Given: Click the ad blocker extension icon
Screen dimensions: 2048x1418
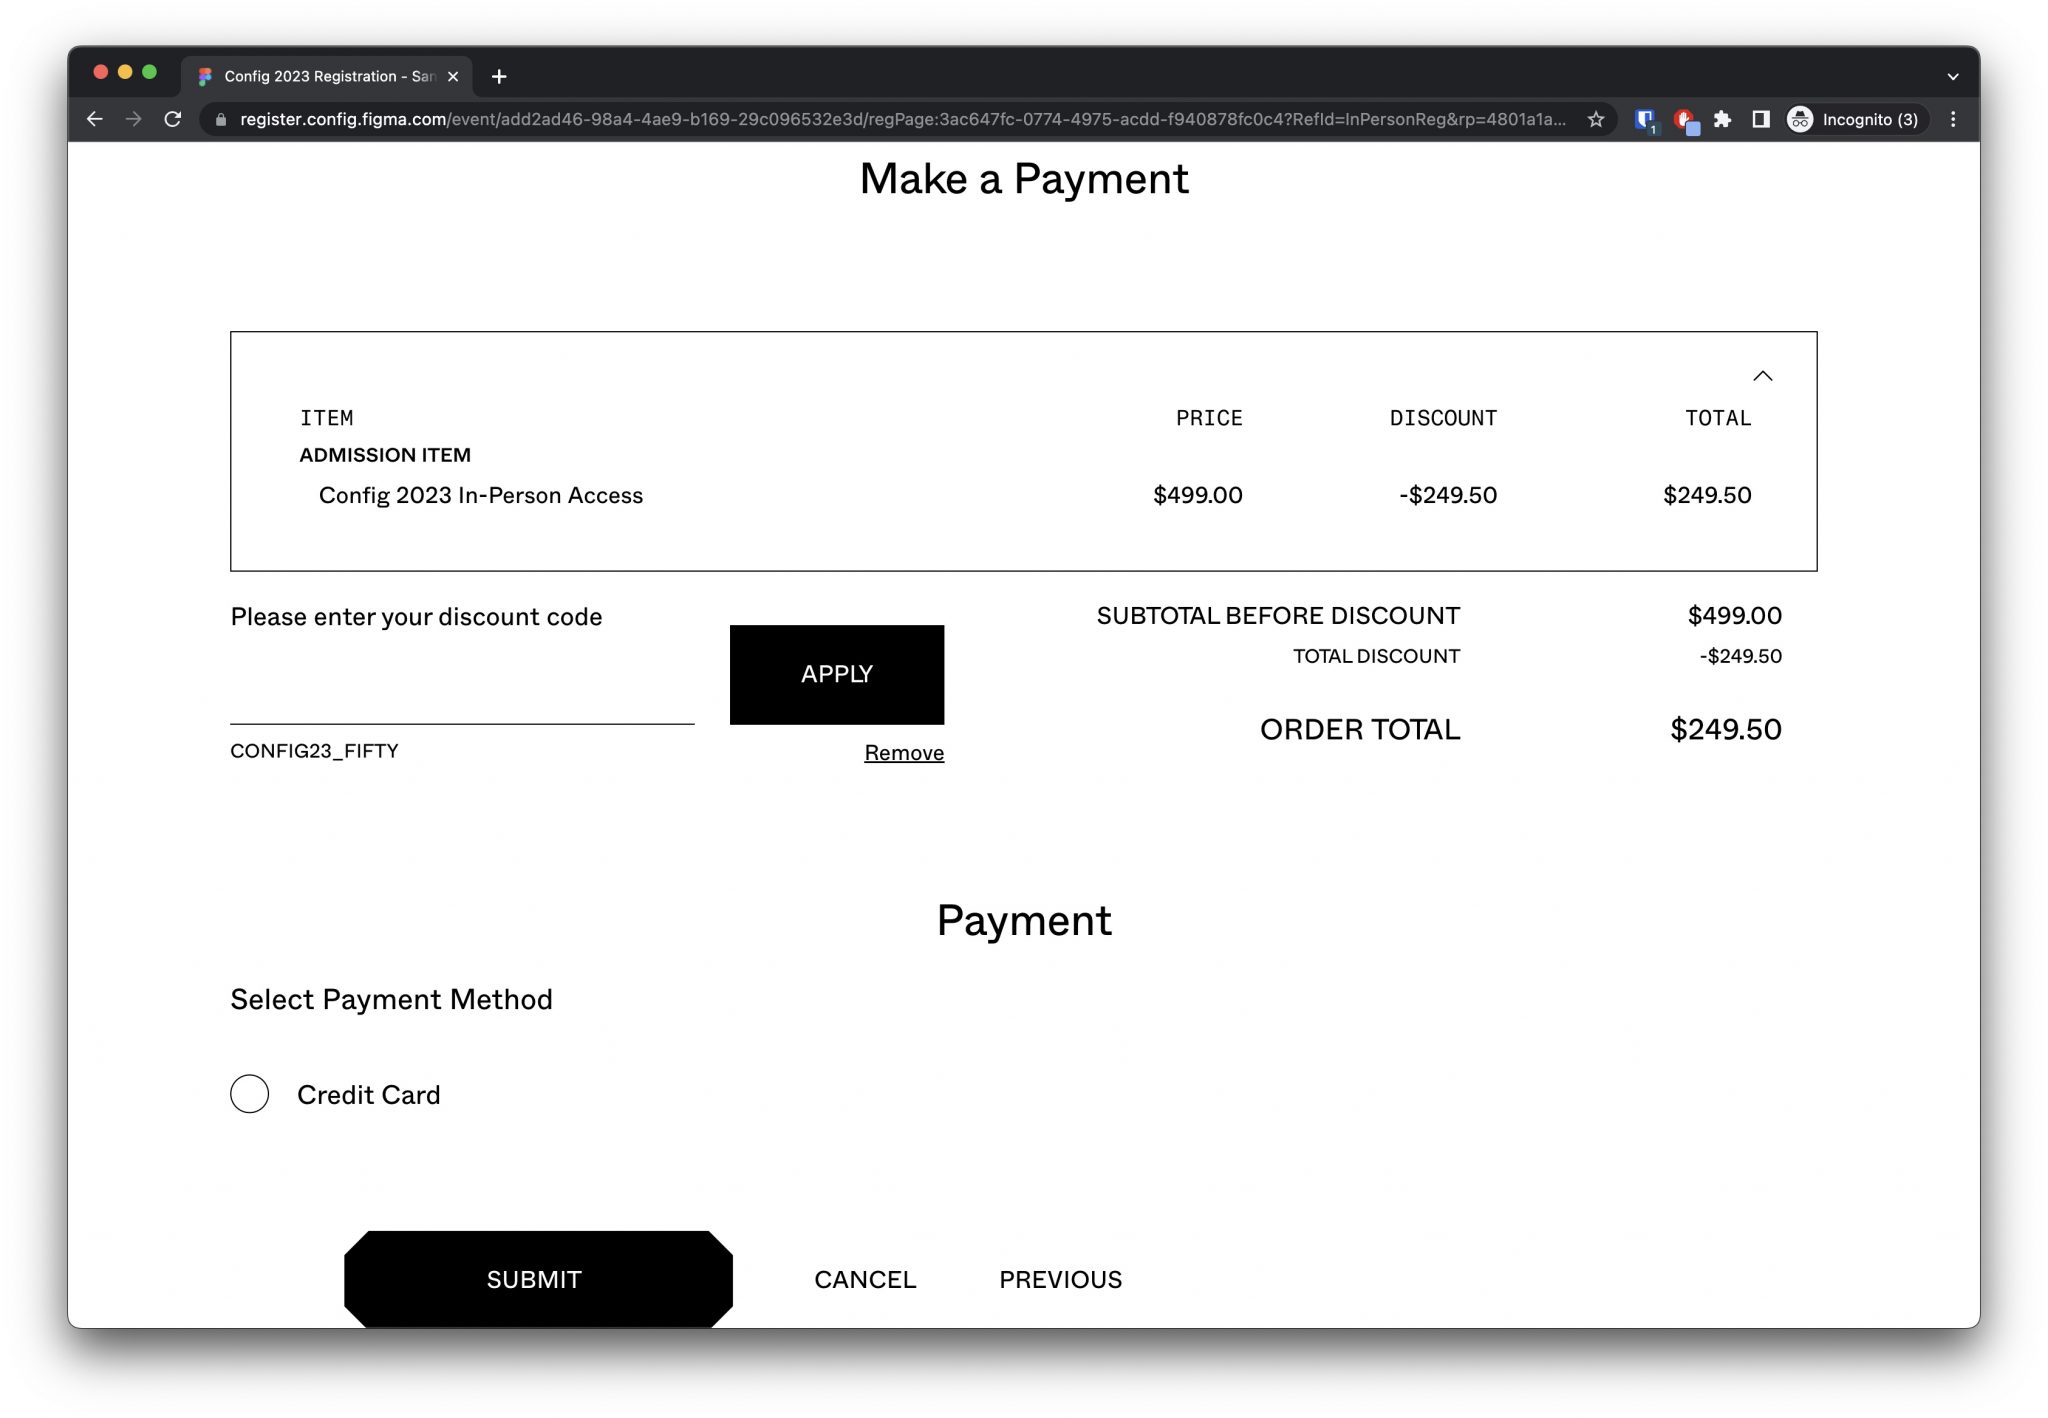Looking at the screenshot, I should click(x=1685, y=119).
